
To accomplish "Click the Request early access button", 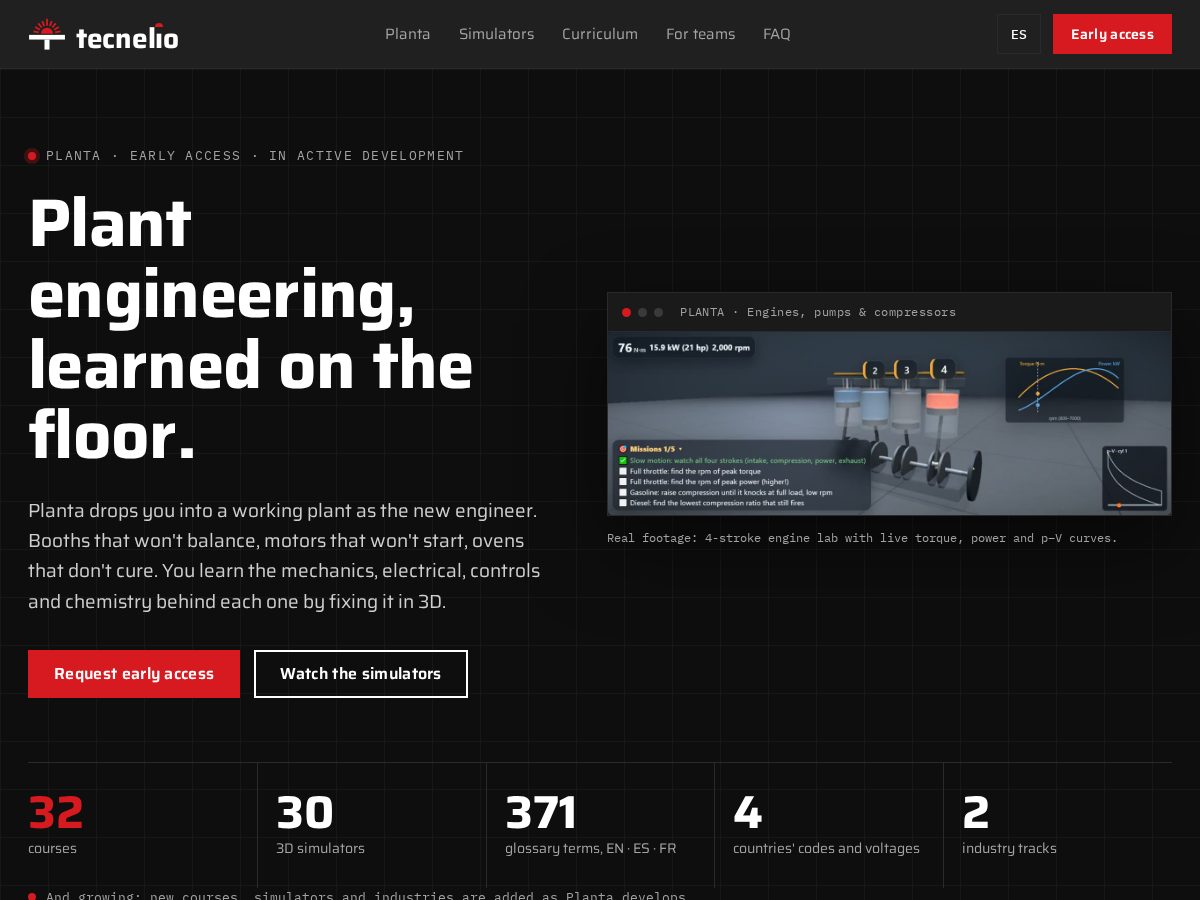I will click(134, 674).
